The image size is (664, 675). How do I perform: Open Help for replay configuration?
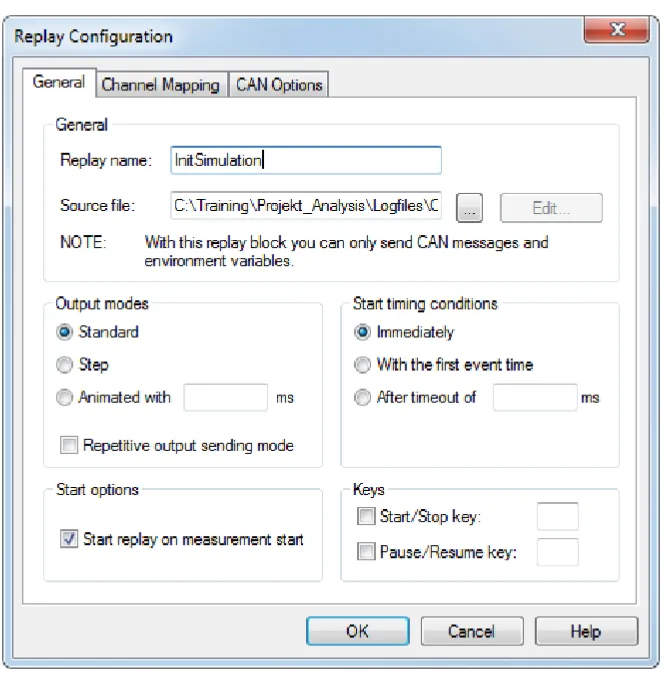coord(586,631)
